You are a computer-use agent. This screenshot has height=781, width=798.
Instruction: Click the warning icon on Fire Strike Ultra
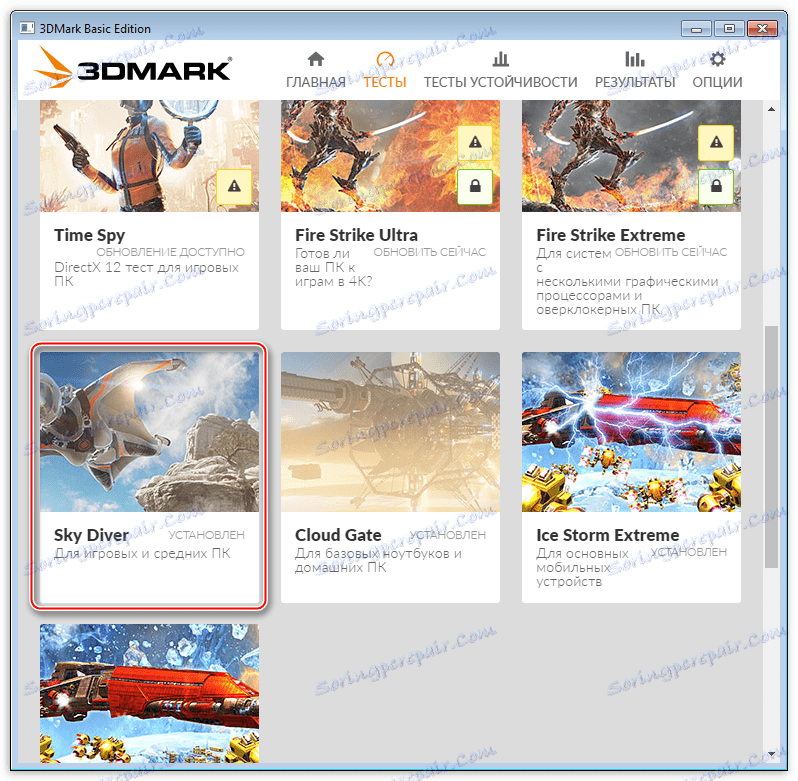pos(475,142)
